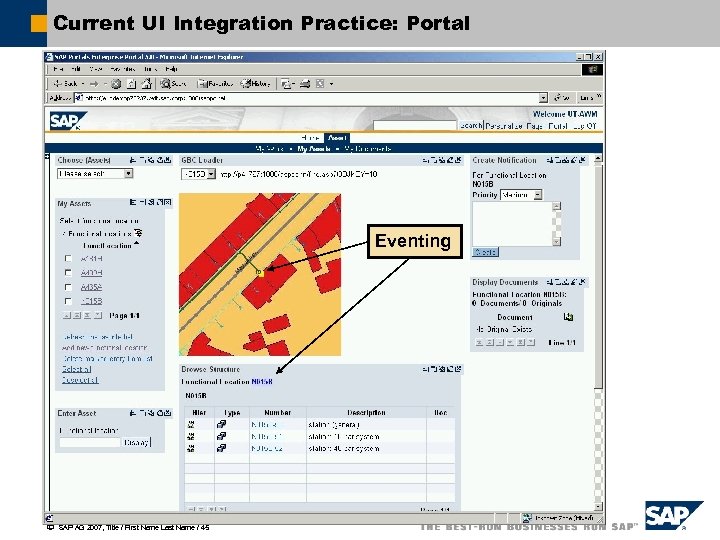Open the History pane
720x540 pixels.
tap(256, 84)
